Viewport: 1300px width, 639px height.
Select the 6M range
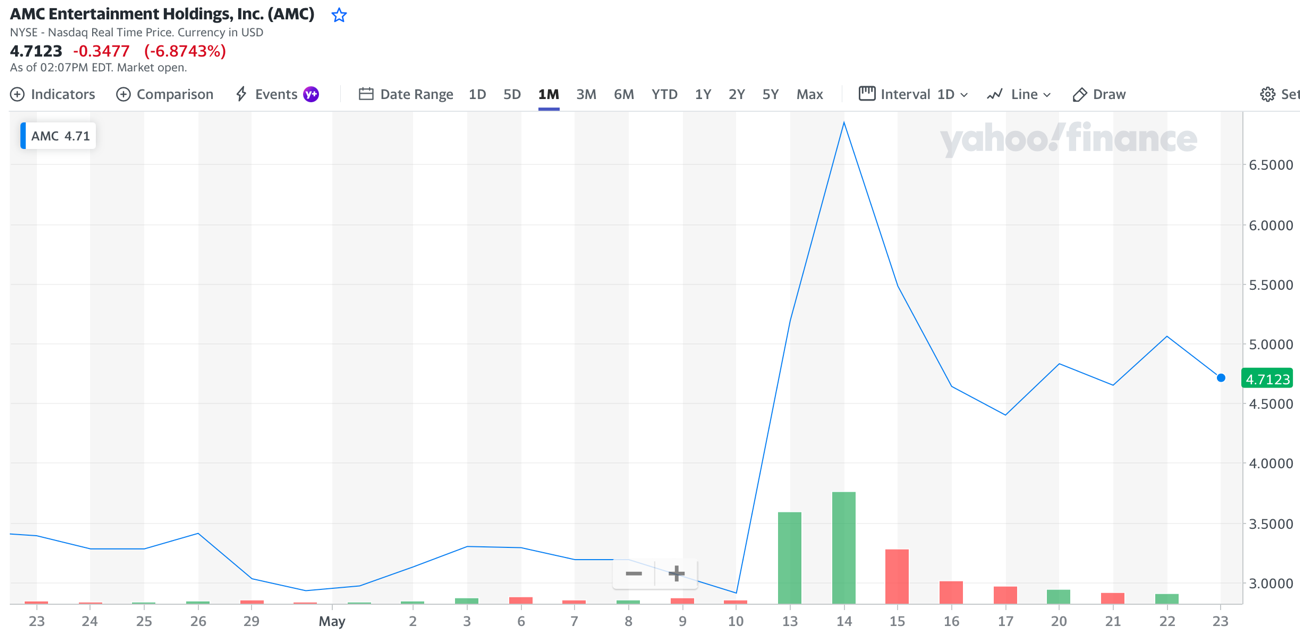[x=624, y=94]
